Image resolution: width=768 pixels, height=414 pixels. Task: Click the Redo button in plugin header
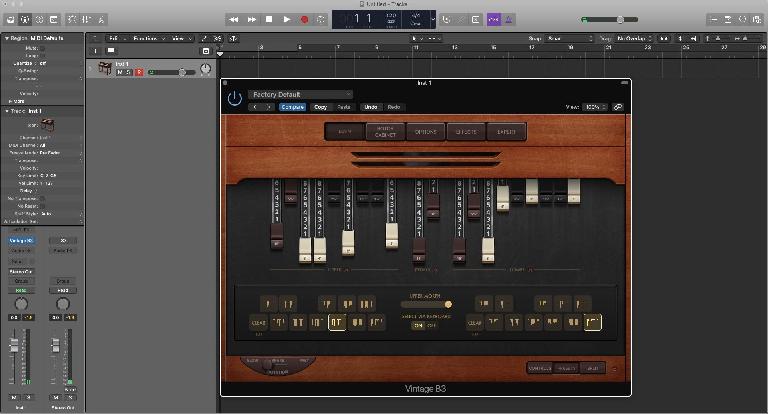click(x=394, y=107)
